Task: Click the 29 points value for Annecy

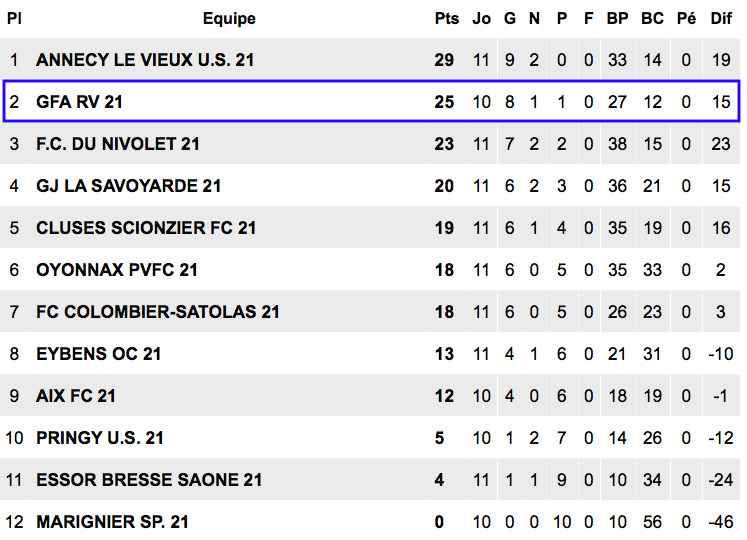Action: point(444,60)
